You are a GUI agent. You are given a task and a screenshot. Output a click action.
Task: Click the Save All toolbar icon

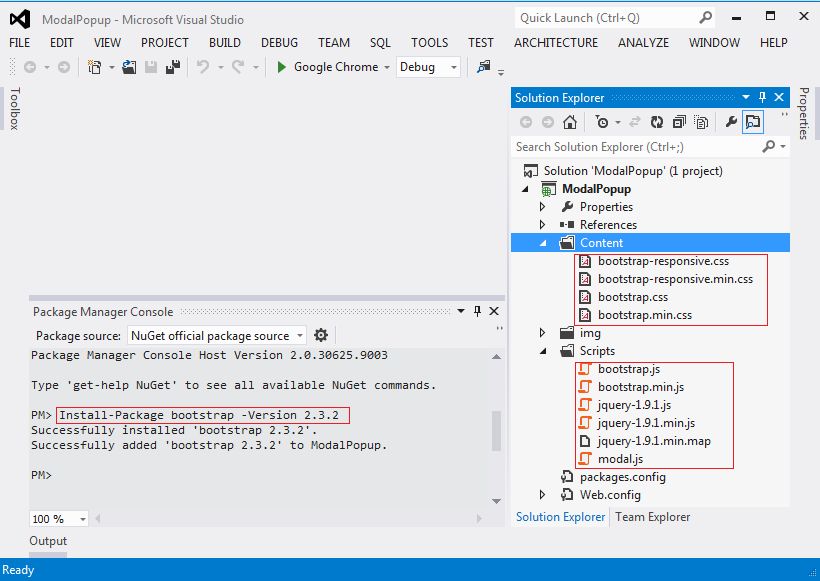pos(173,67)
